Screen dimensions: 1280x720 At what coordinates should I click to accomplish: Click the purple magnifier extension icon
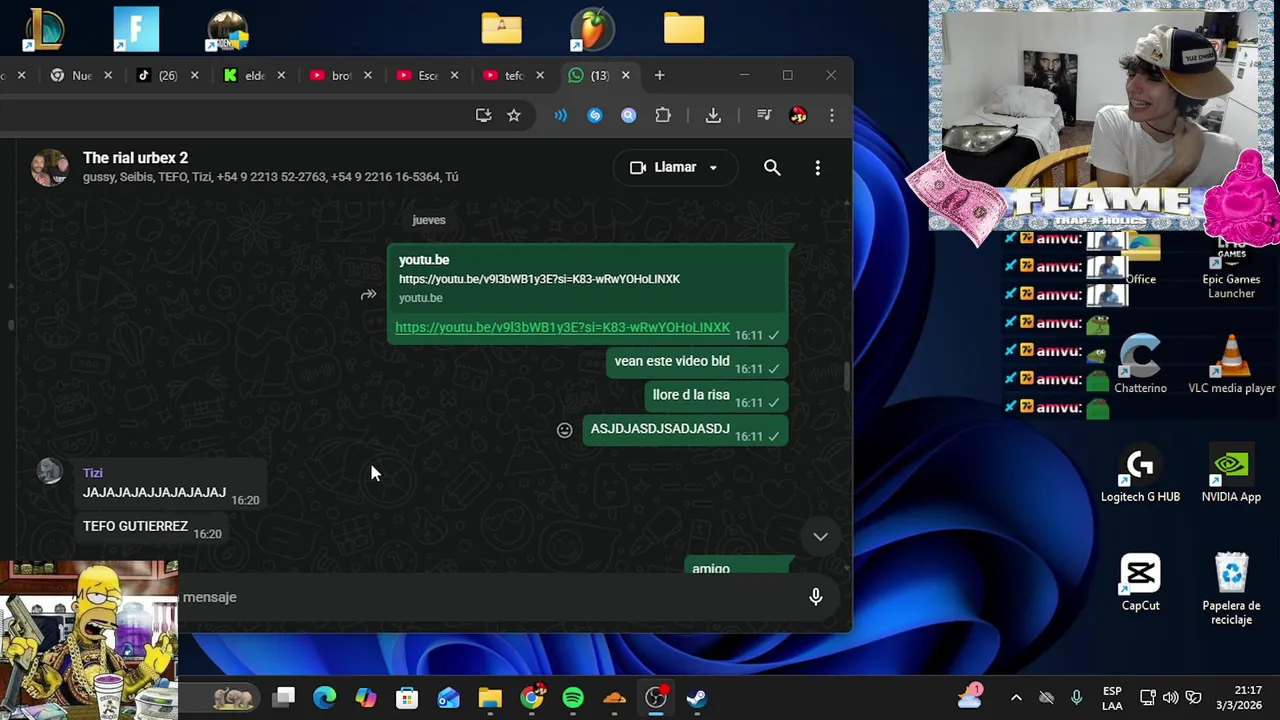[x=628, y=116]
